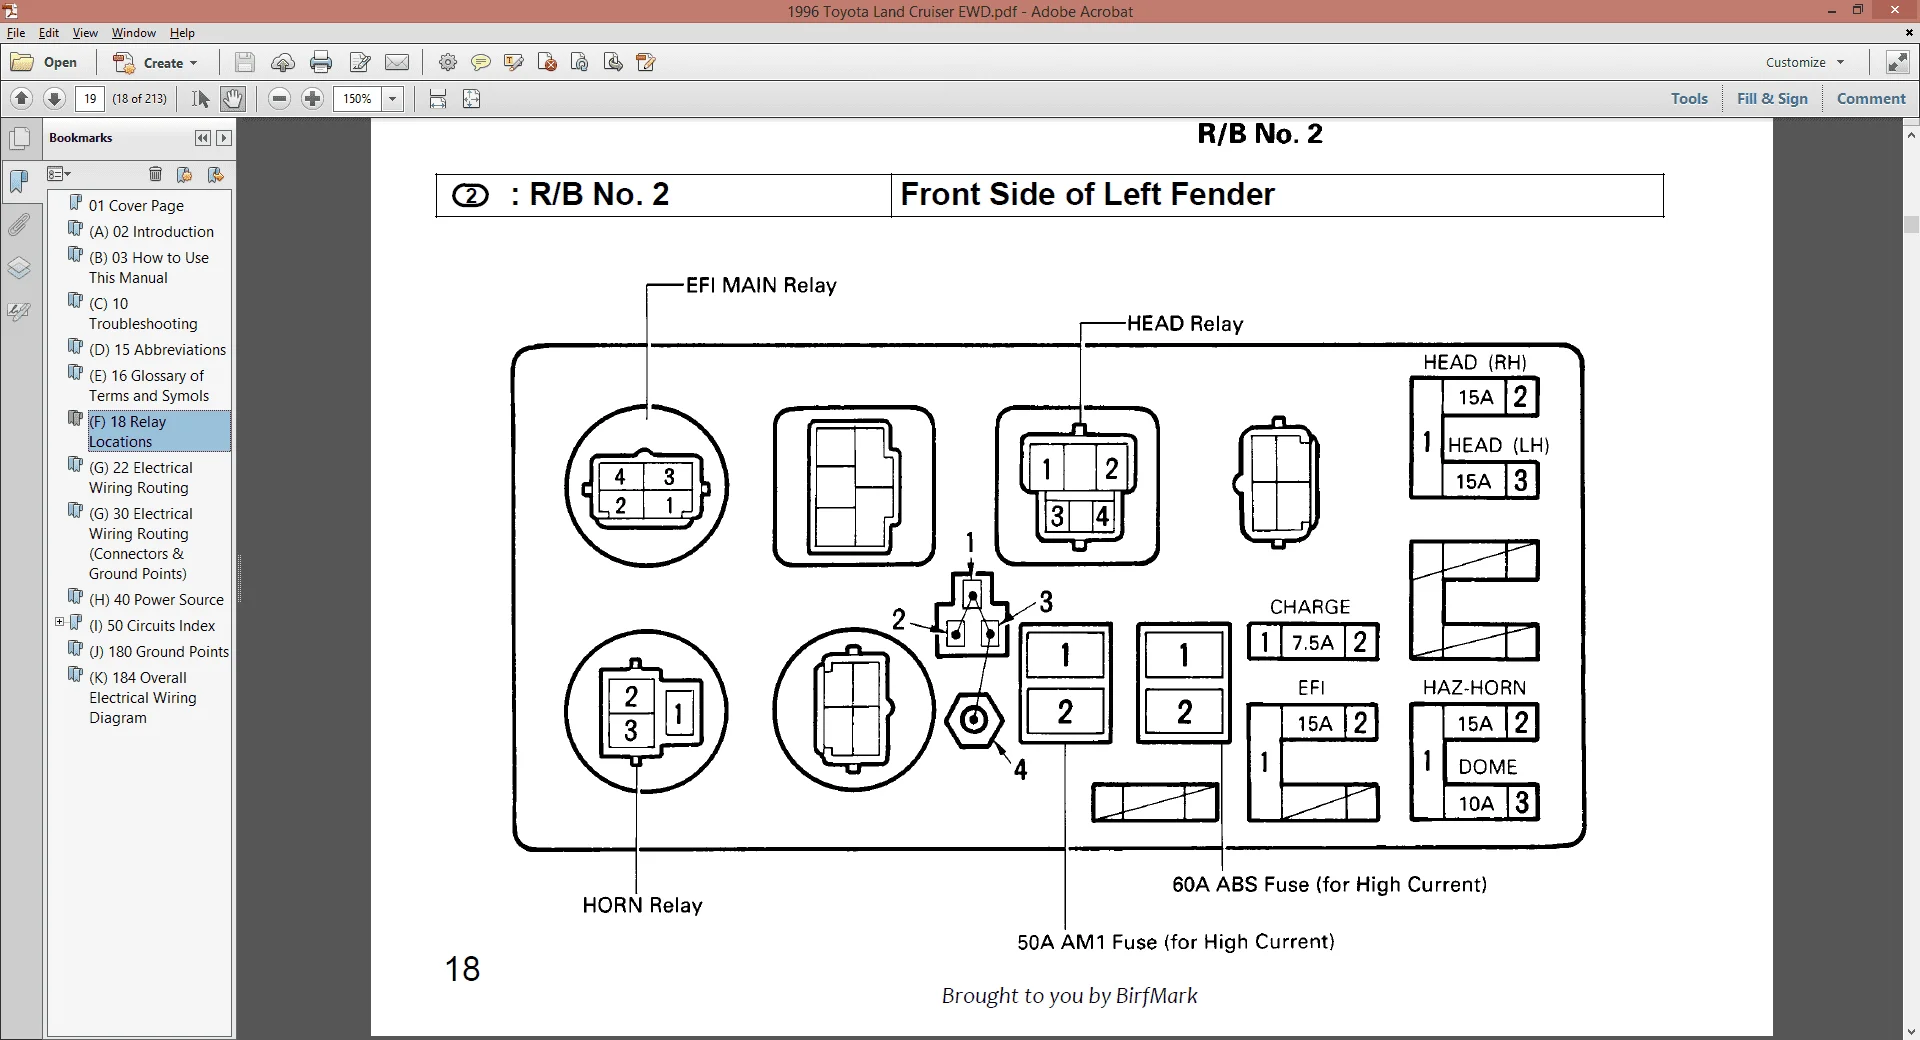Go to the next page arrow
Image resolution: width=1920 pixels, height=1040 pixels.
coord(55,98)
